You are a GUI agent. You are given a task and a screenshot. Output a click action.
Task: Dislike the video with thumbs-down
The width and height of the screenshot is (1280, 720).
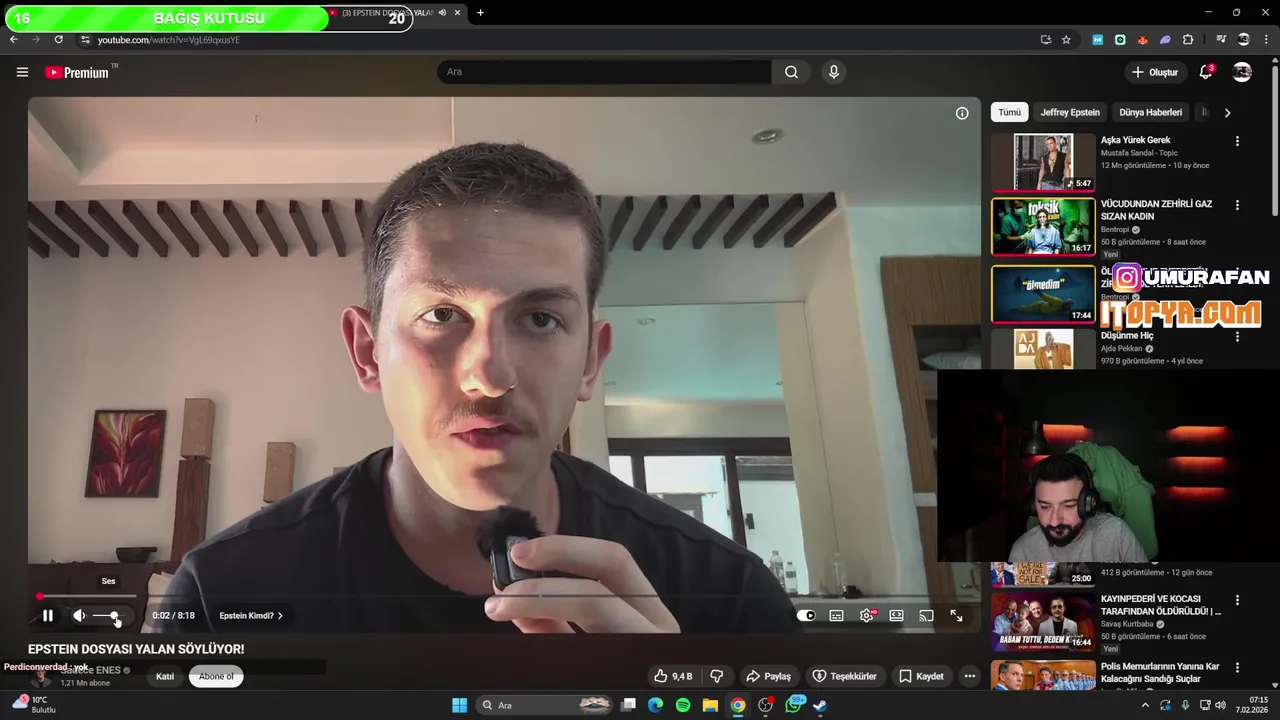[x=716, y=676]
